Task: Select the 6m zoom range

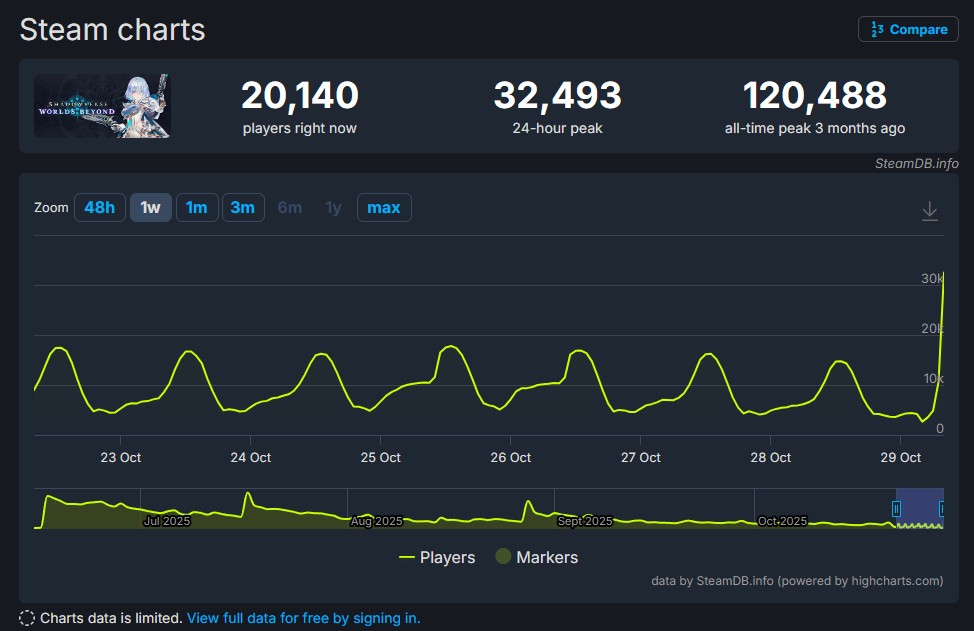Action: (x=289, y=207)
